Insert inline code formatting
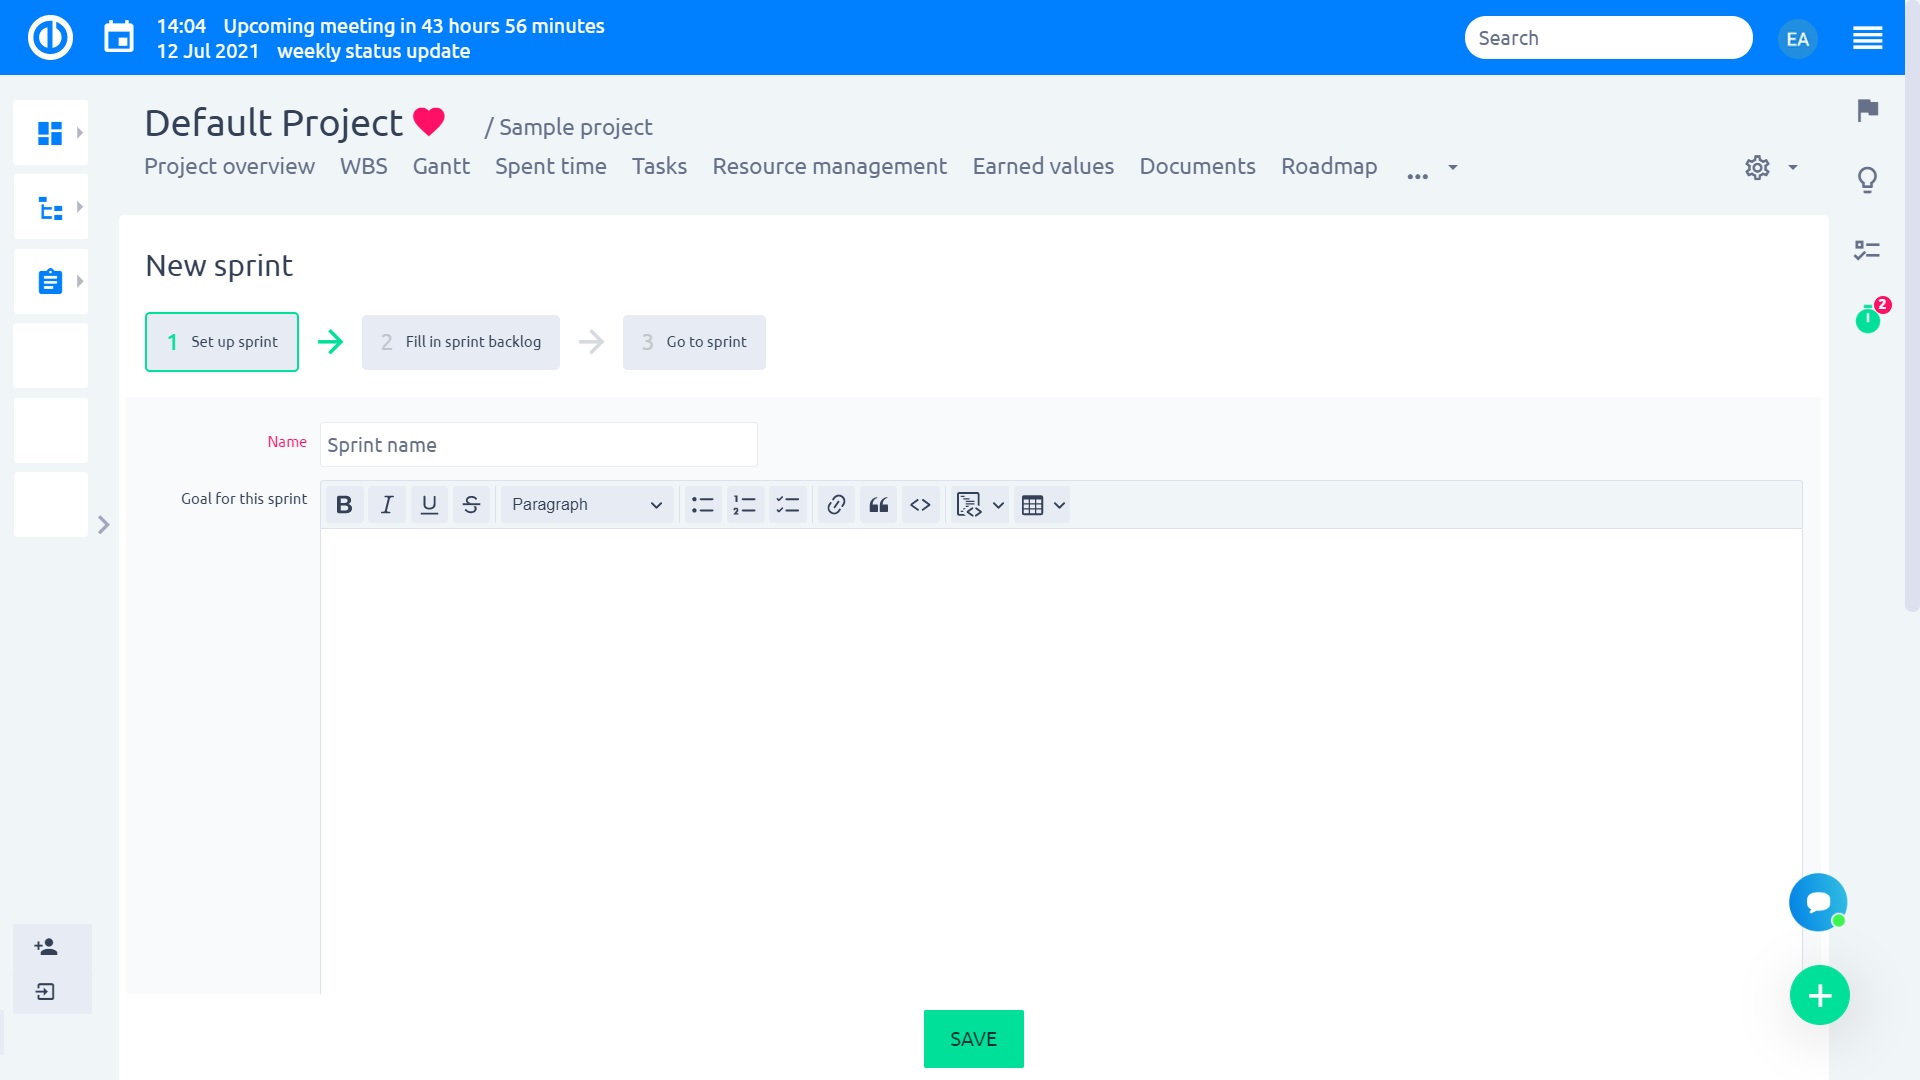1920x1080 pixels. coord(921,505)
